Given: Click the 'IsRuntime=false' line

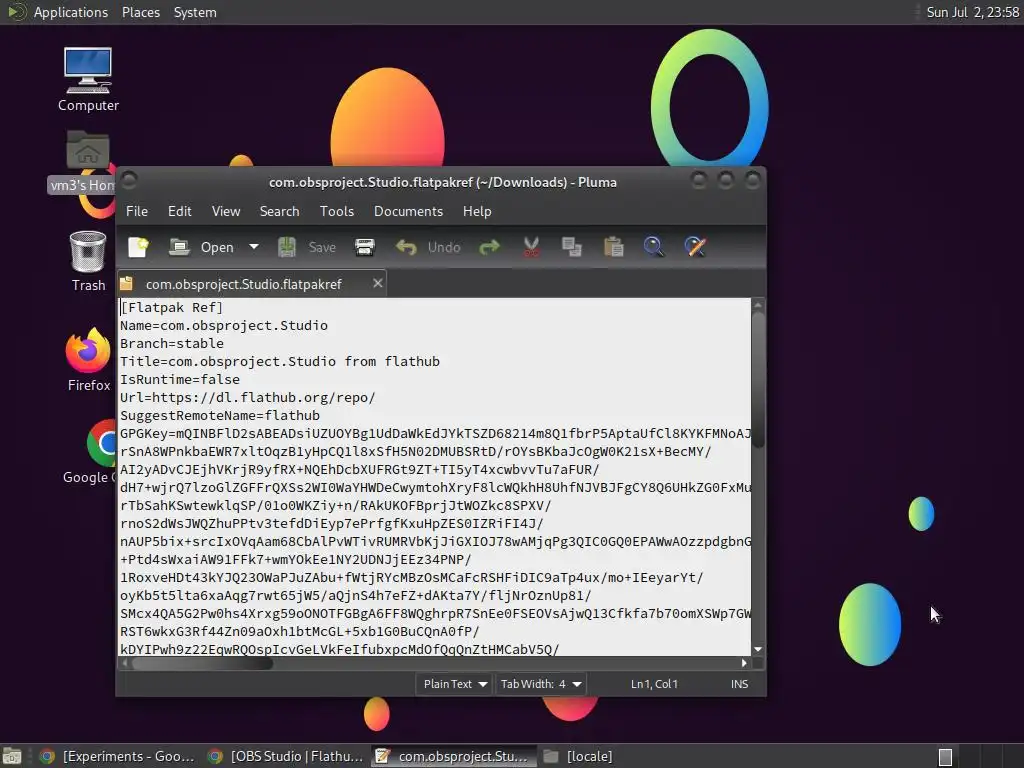Looking at the screenshot, I should pyautogui.click(x=180, y=379).
